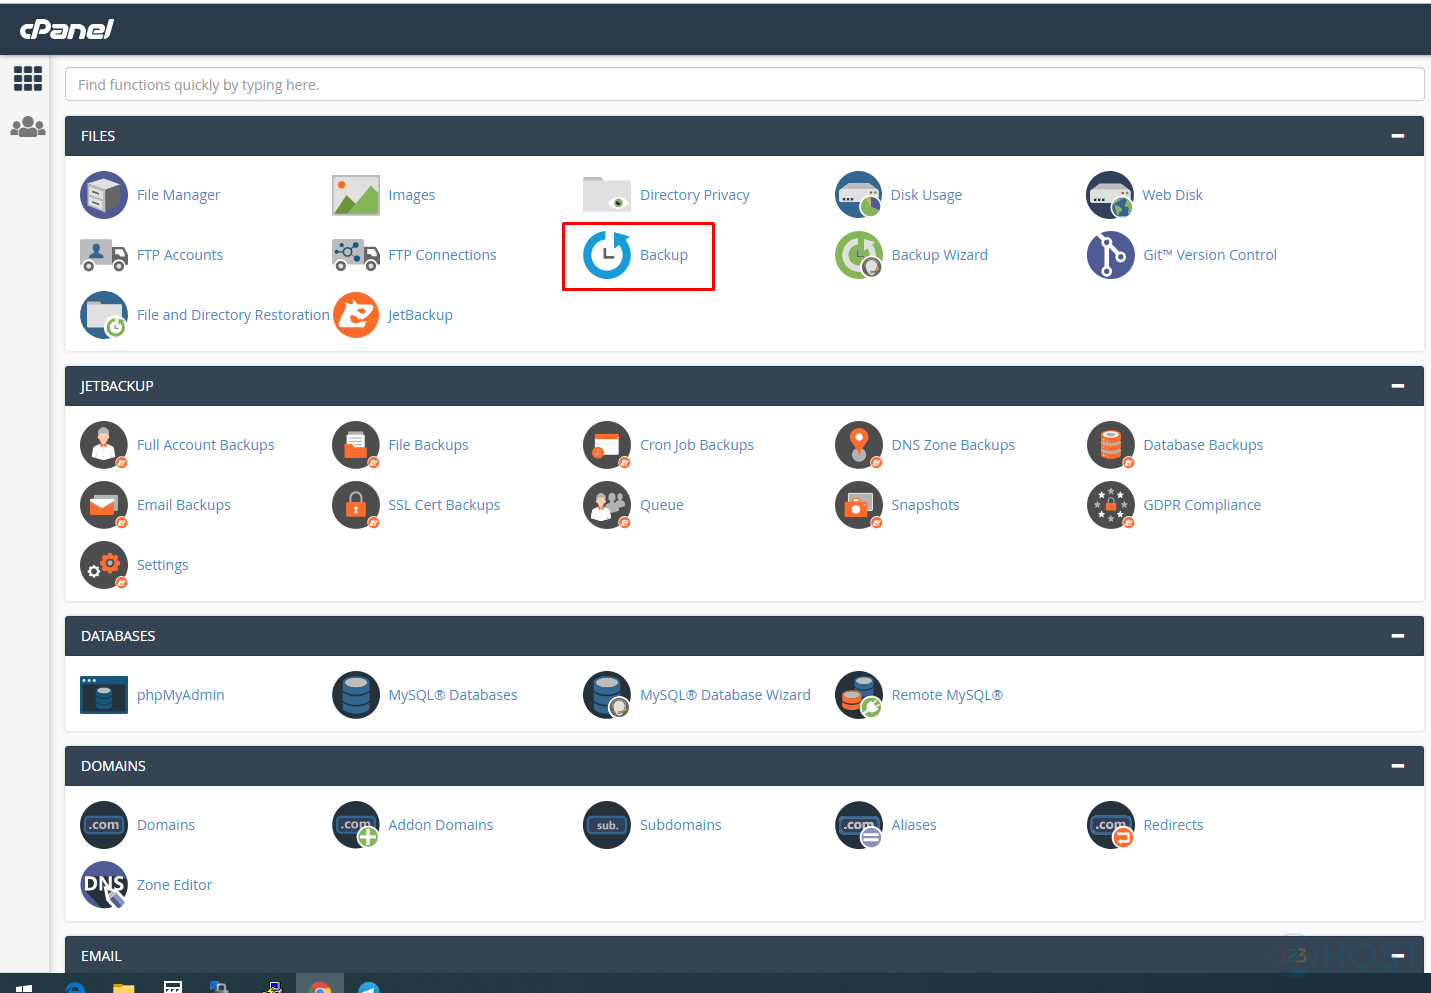Open the Snapshots camera icon
Viewport: 1431px width, 993px height.
859,505
